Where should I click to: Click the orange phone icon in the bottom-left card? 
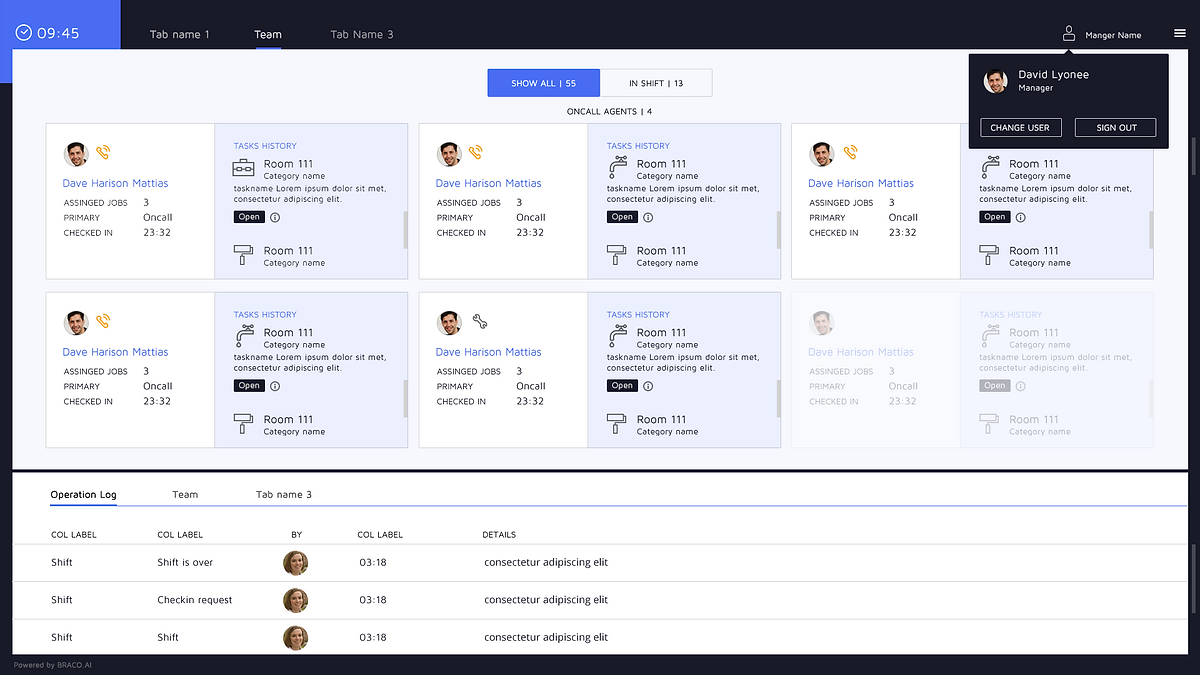coord(103,322)
